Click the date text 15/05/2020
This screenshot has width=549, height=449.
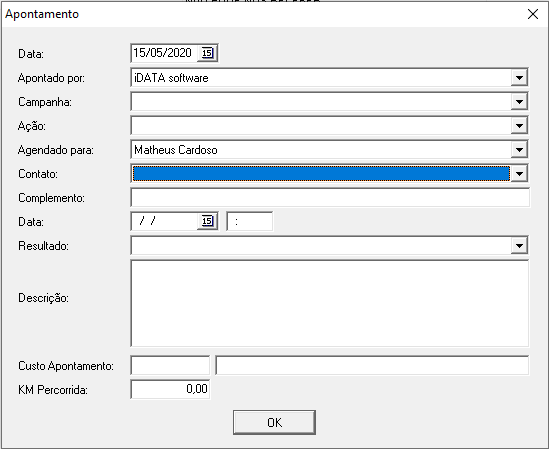coord(162,53)
